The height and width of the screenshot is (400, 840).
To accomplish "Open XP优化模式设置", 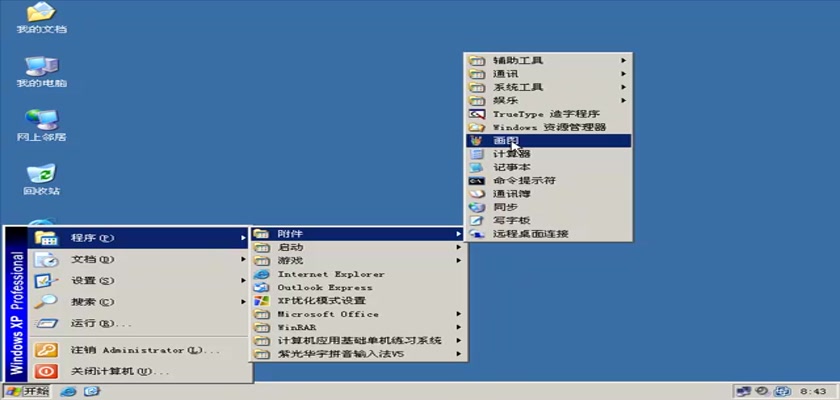I will pyautogui.click(x=358, y=301).
